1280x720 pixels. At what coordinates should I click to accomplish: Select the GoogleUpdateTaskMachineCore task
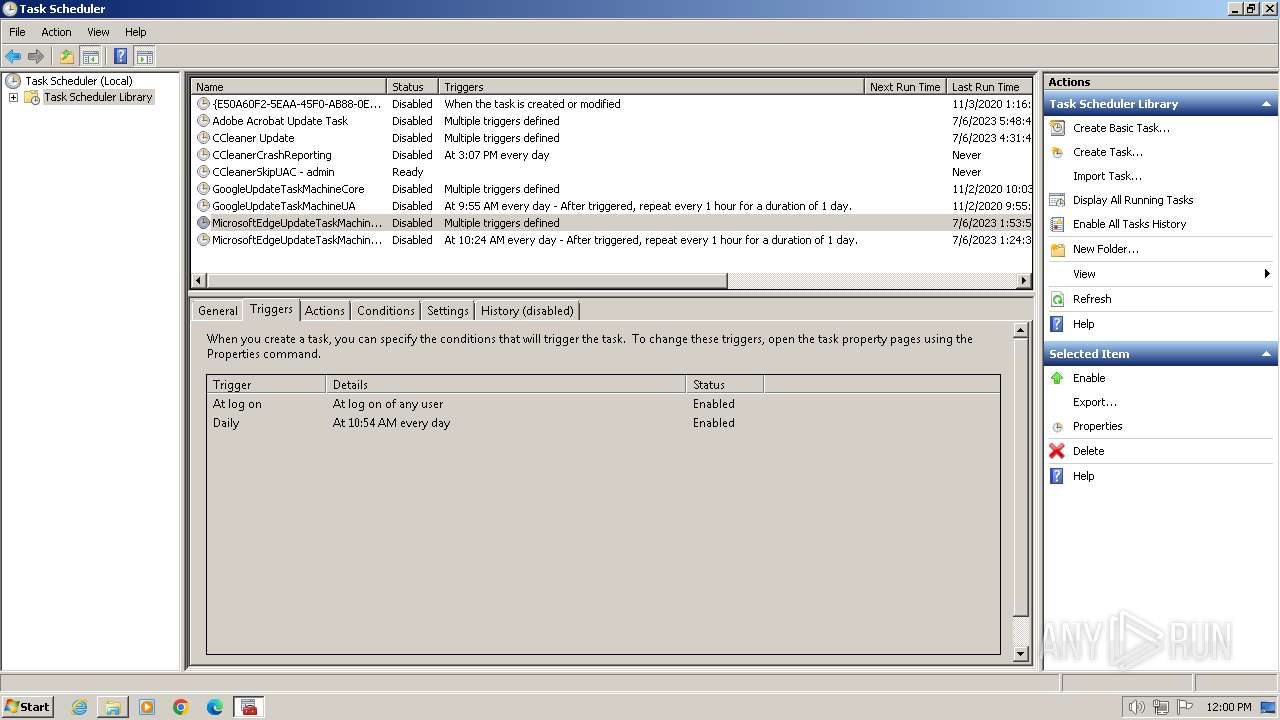pyautogui.click(x=611, y=189)
